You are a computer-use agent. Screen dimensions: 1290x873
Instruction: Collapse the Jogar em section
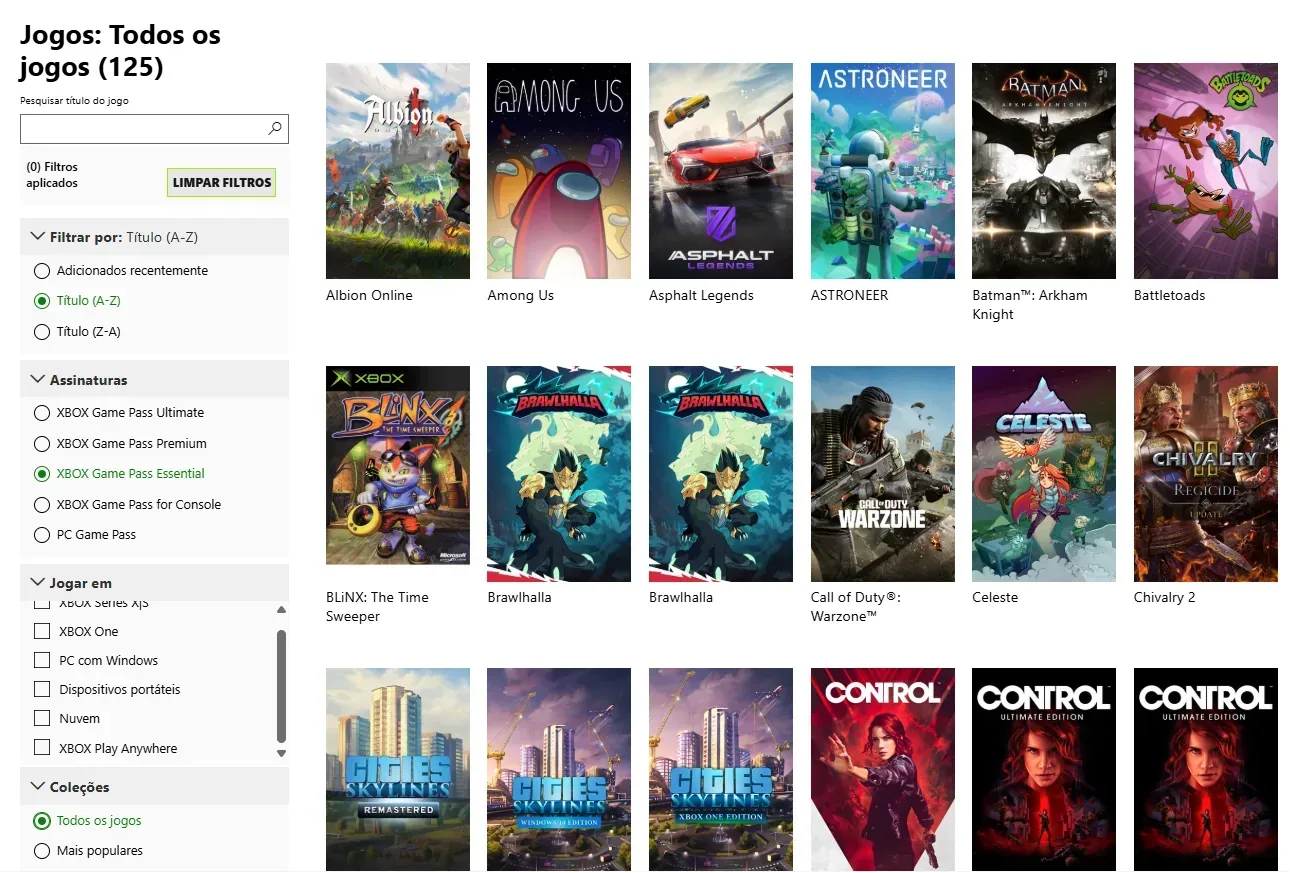[154, 583]
